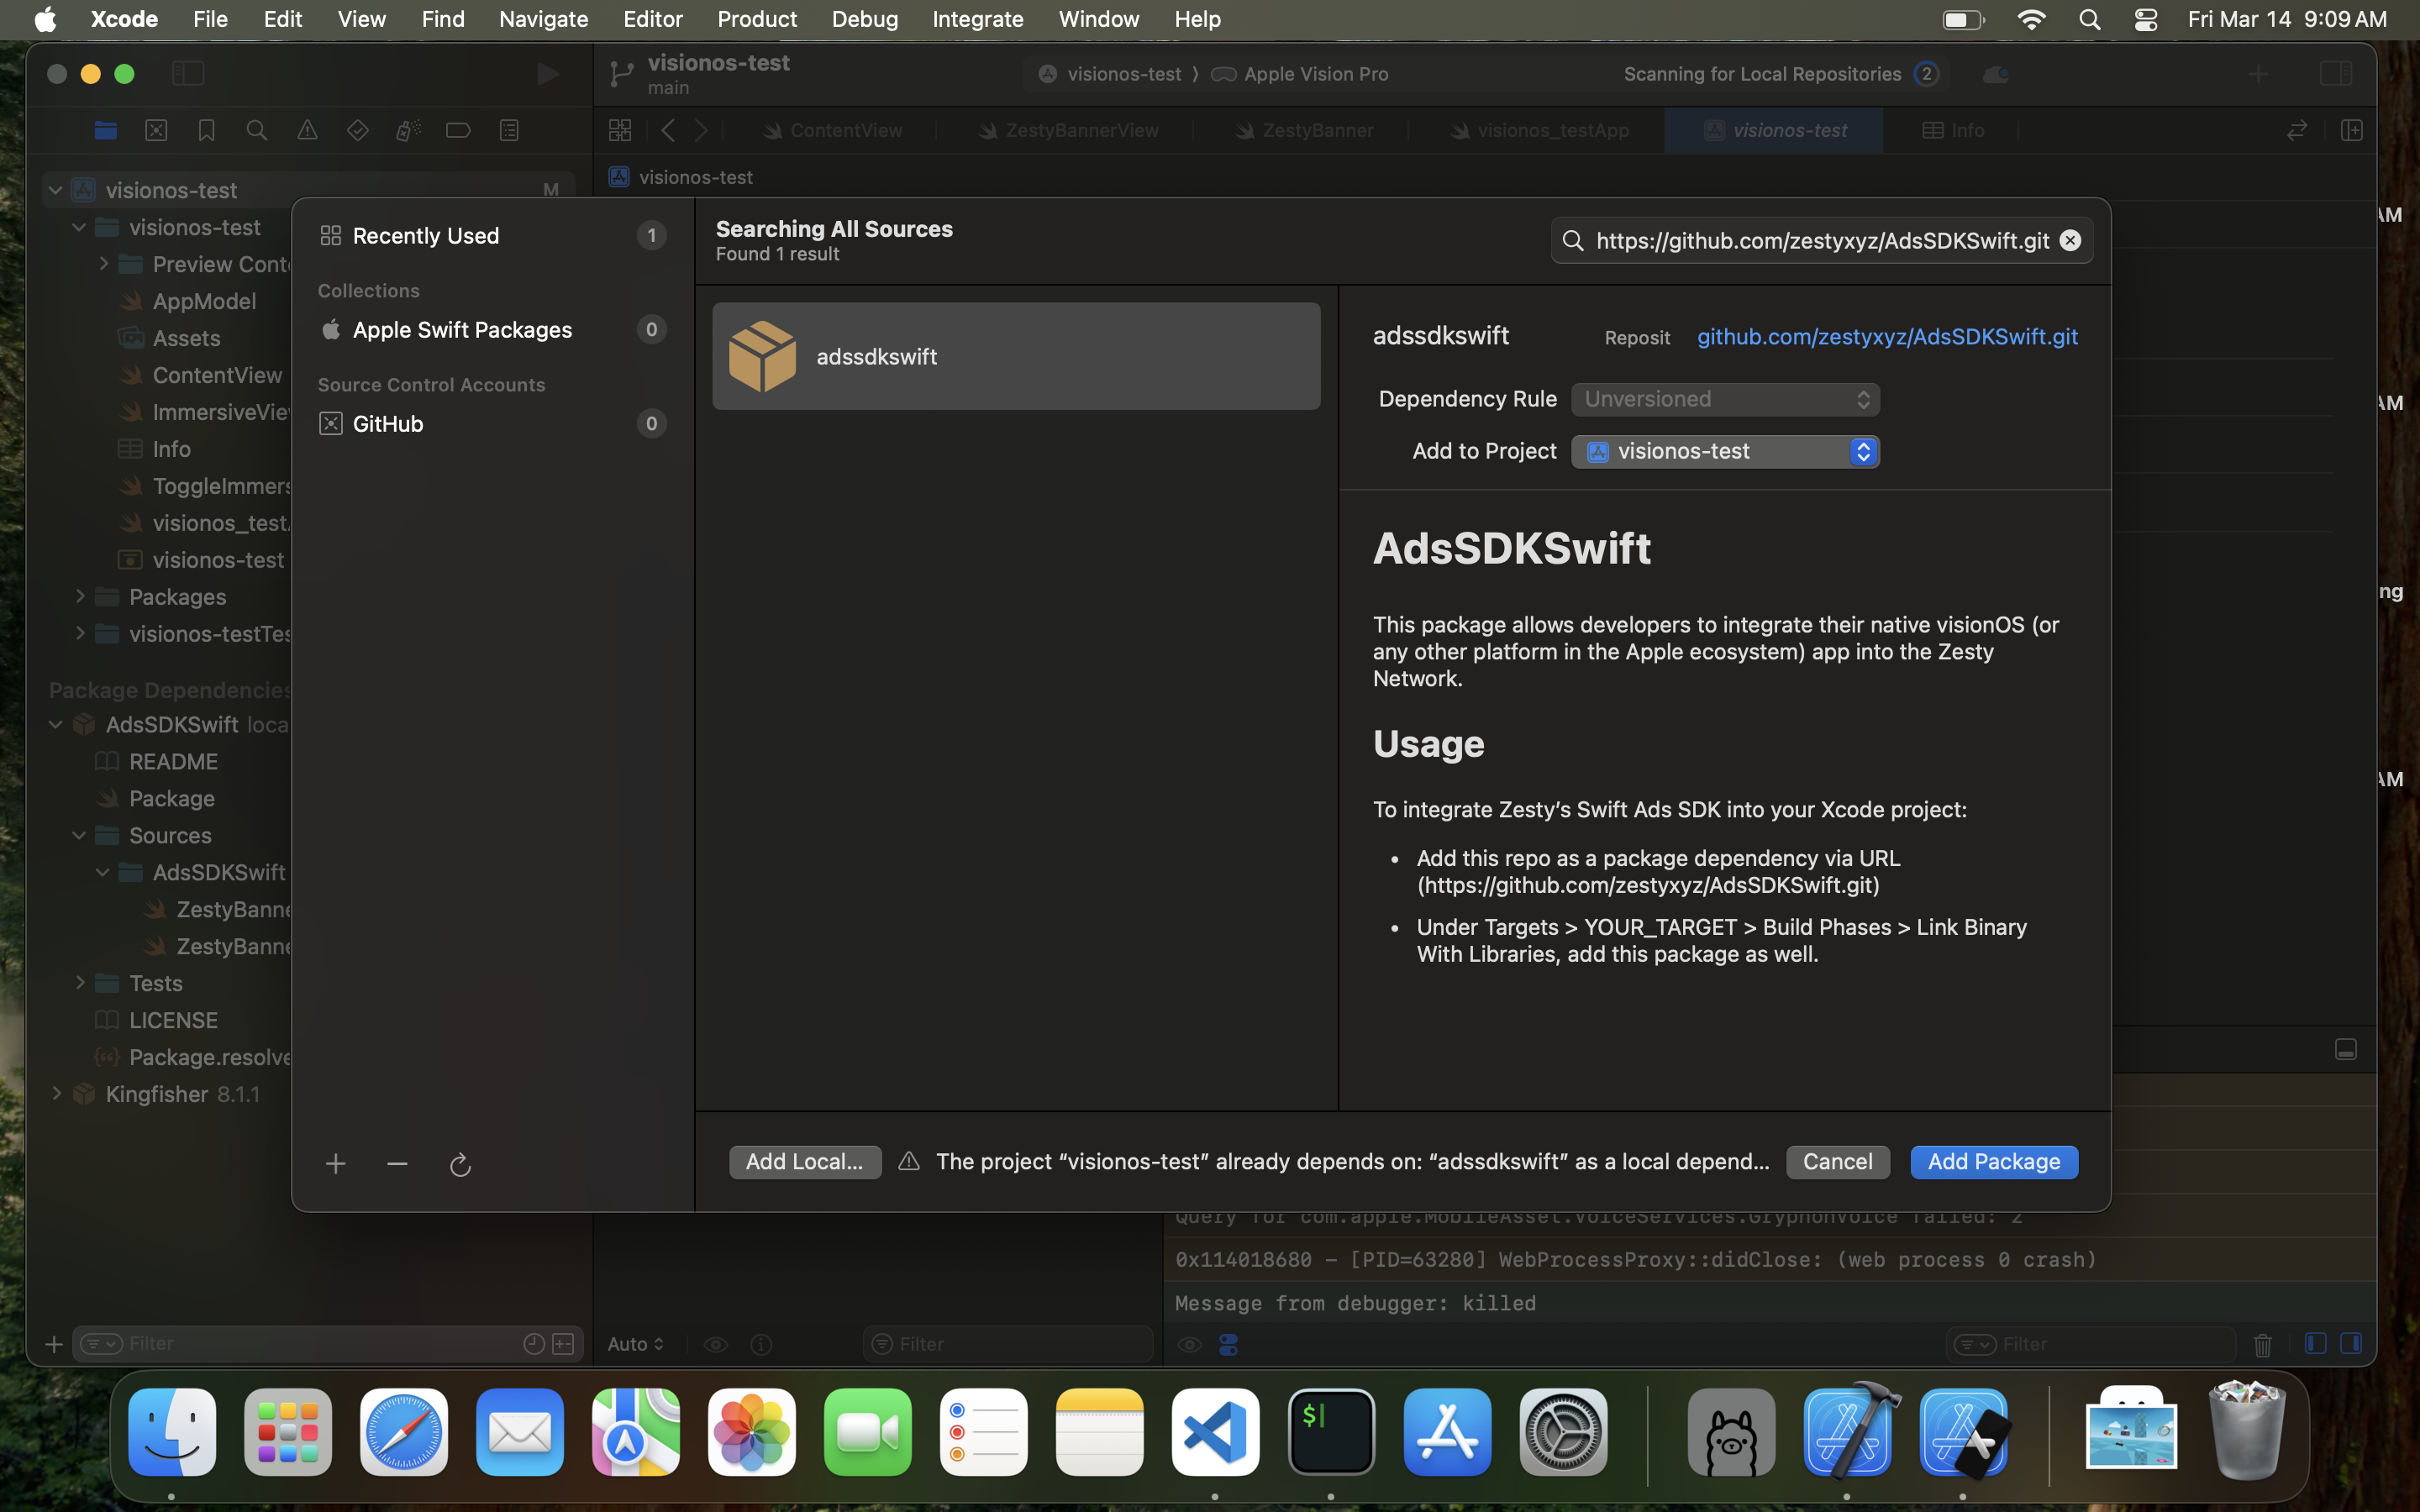Screen dimensions: 2420x1512
Task: Open the related items grid icon in editor
Action: point(620,130)
